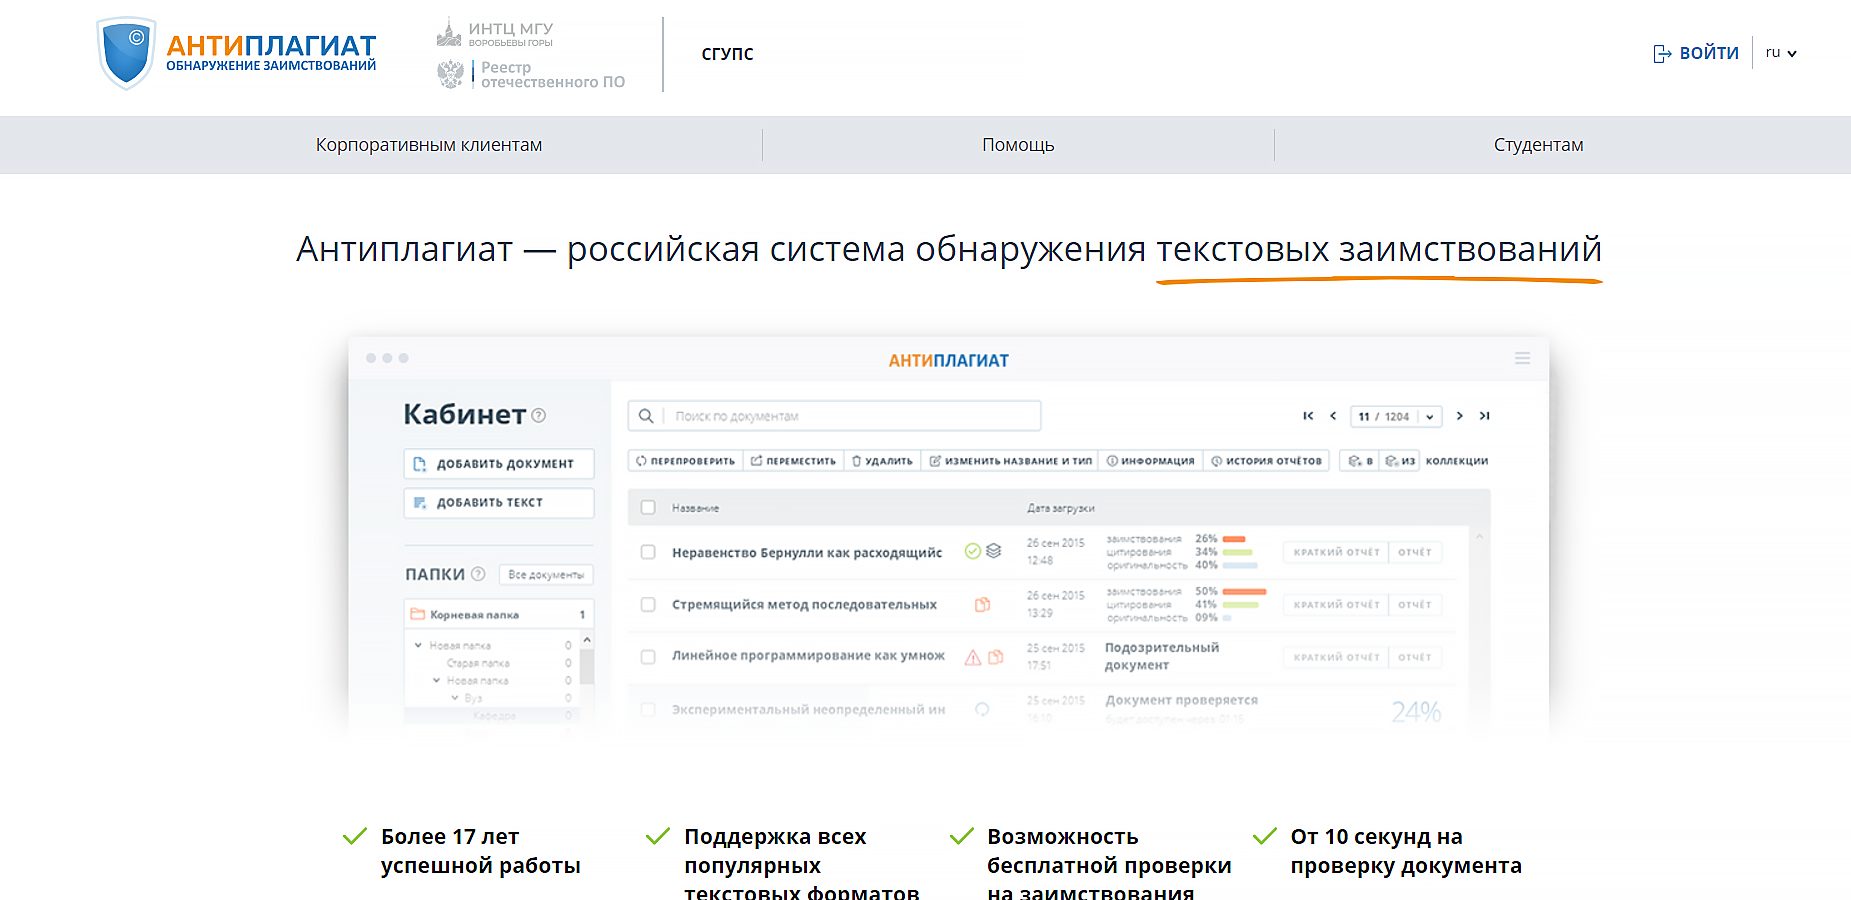Screen dimensions: 1851x900
Task: Click the Поиск по документам search field
Action: pyautogui.click(x=835, y=416)
